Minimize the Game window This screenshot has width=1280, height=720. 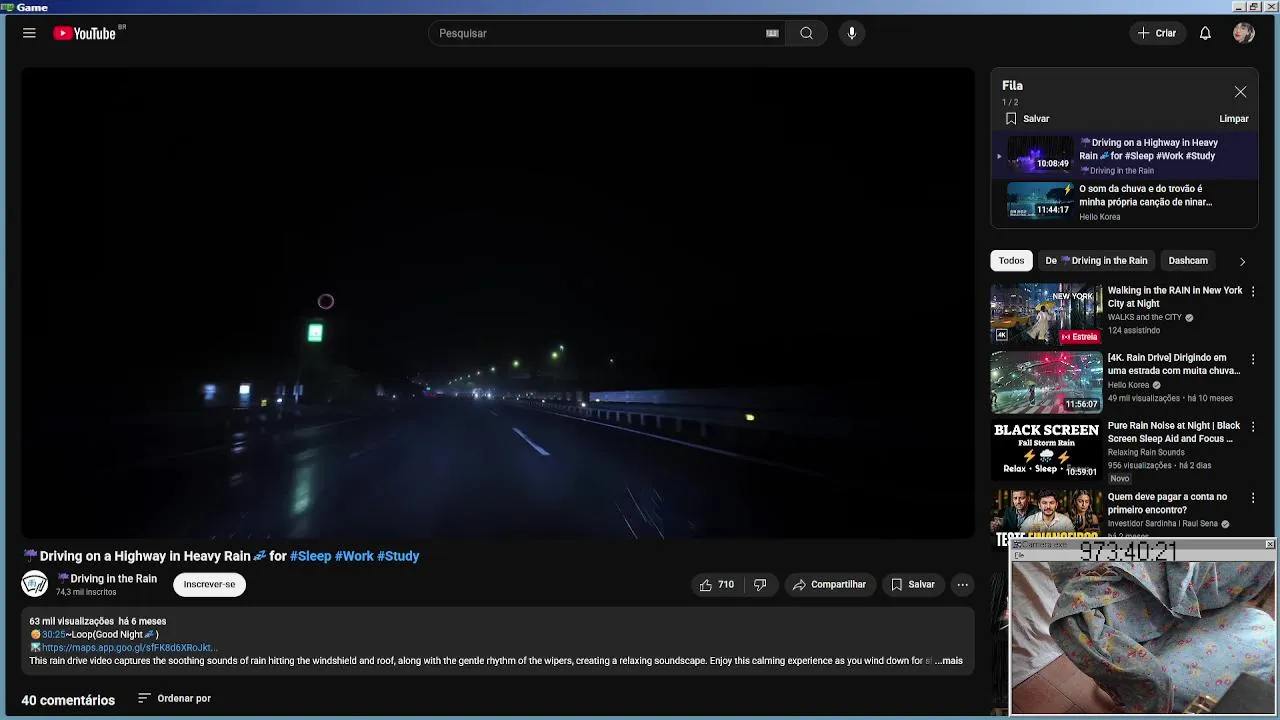[1240, 7]
